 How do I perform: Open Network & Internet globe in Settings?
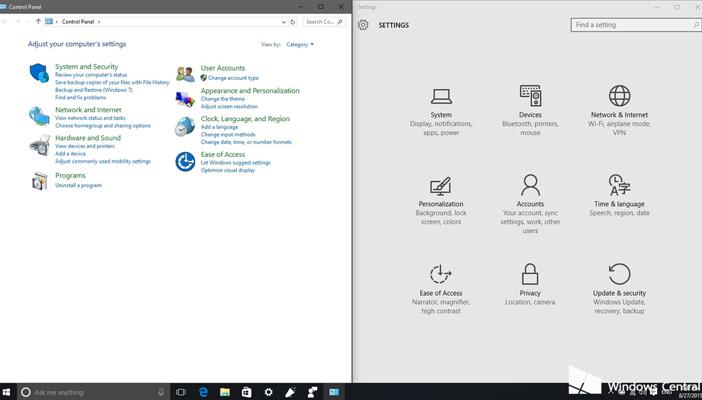click(x=619, y=96)
